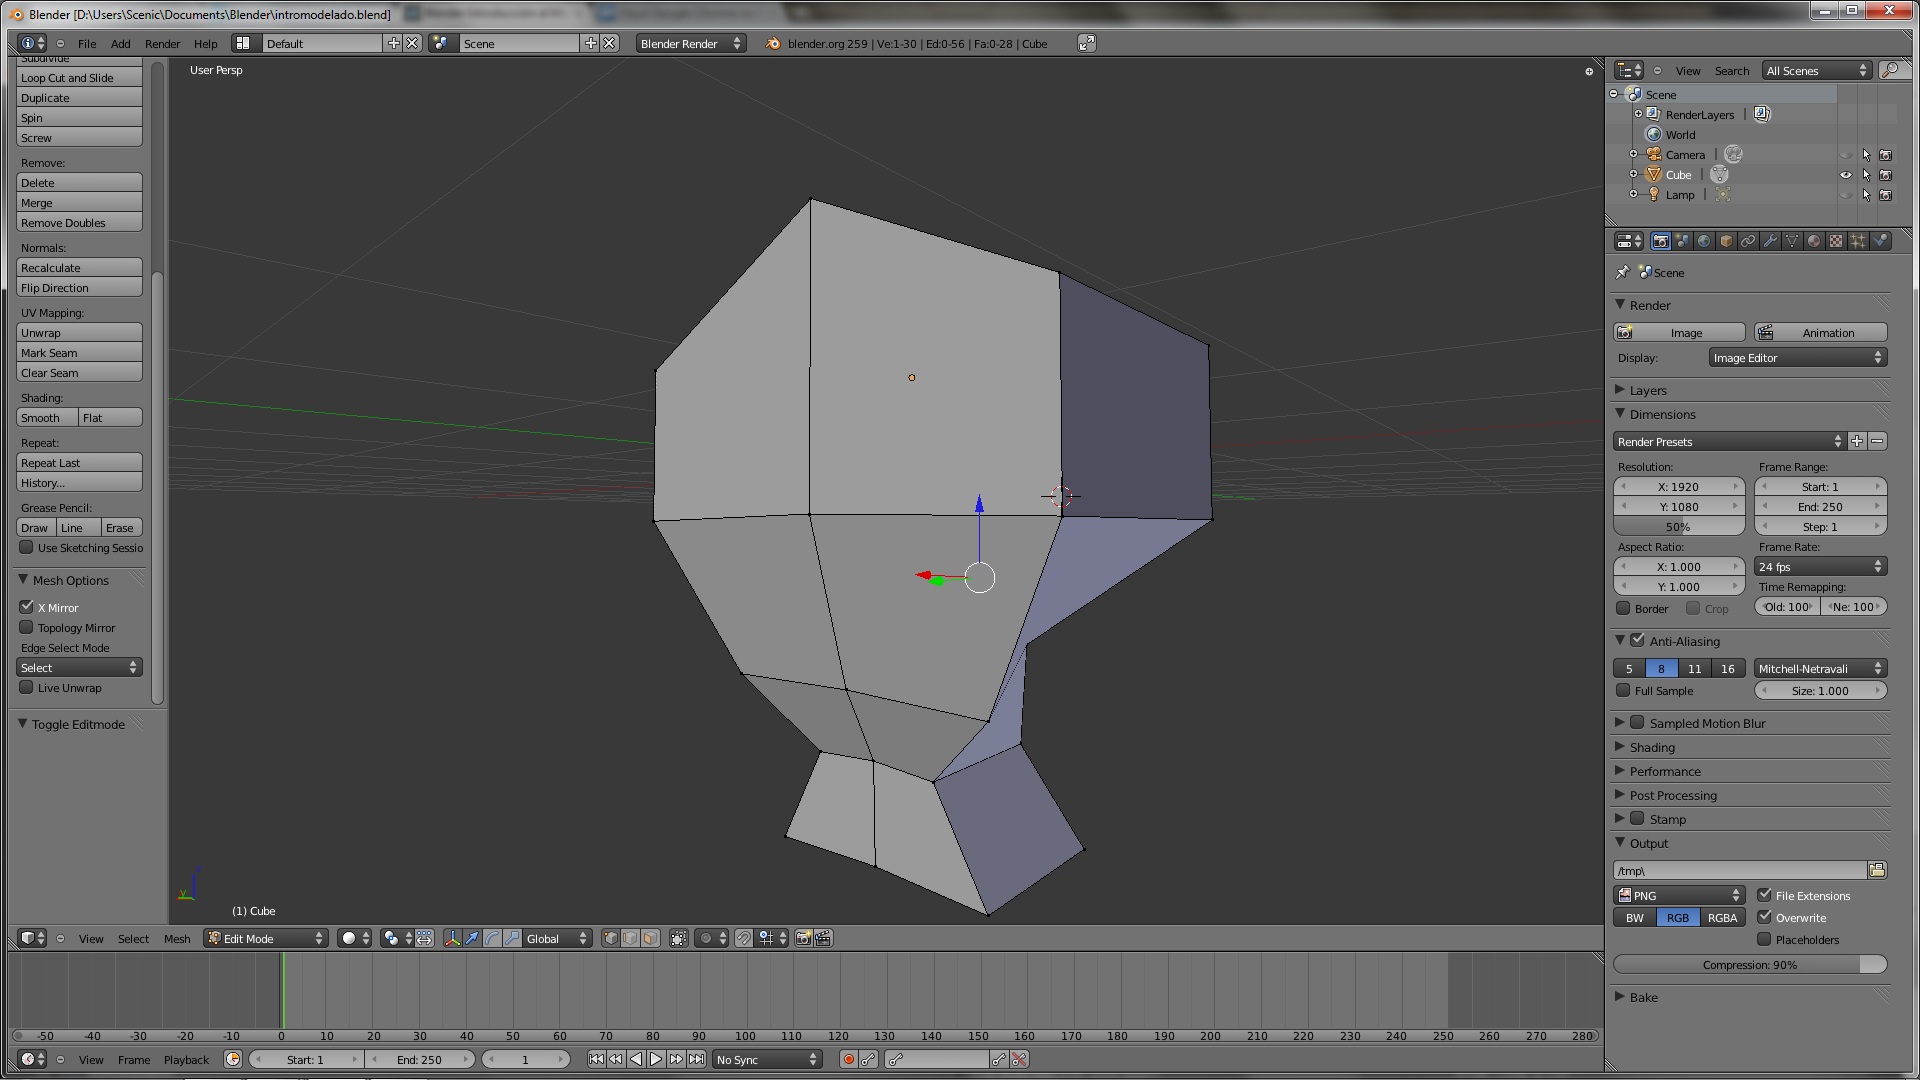
Task: Toggle the 3D manipulator widget icon
Action: [452, 939]
